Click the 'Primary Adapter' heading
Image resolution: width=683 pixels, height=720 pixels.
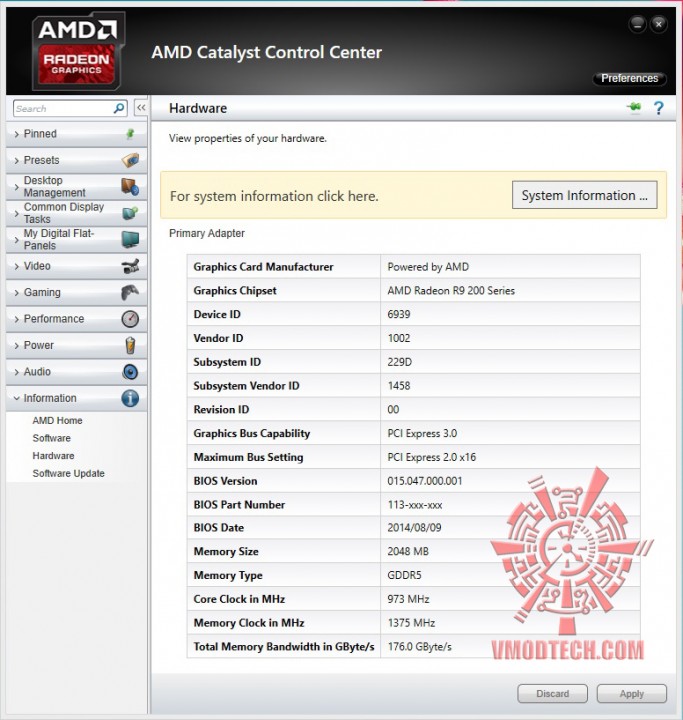(207, 233)
